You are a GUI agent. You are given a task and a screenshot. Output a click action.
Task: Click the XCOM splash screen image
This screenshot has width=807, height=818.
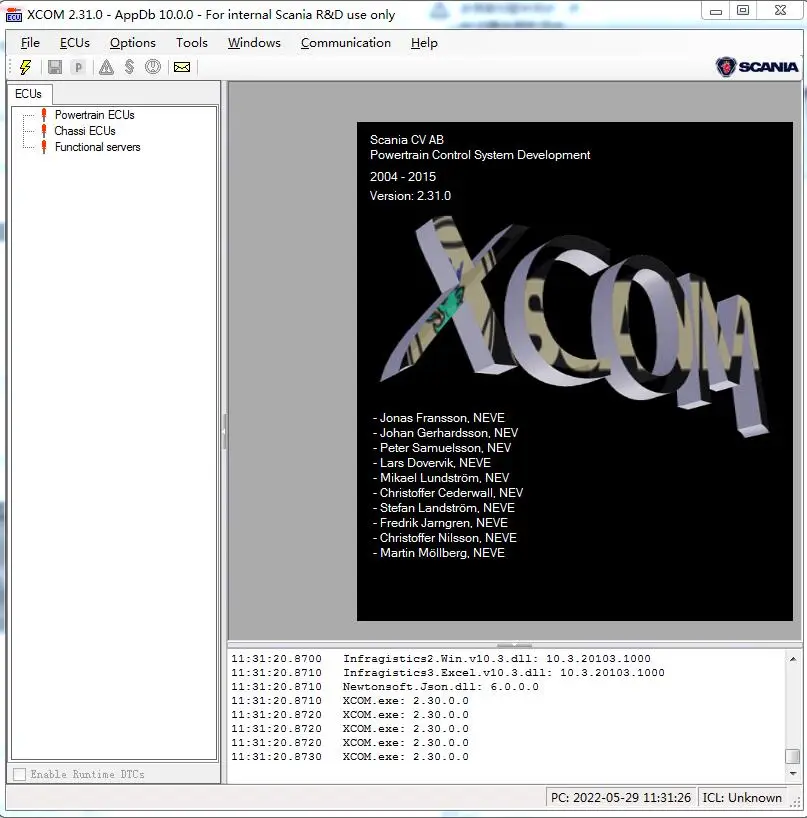point(574,371)
